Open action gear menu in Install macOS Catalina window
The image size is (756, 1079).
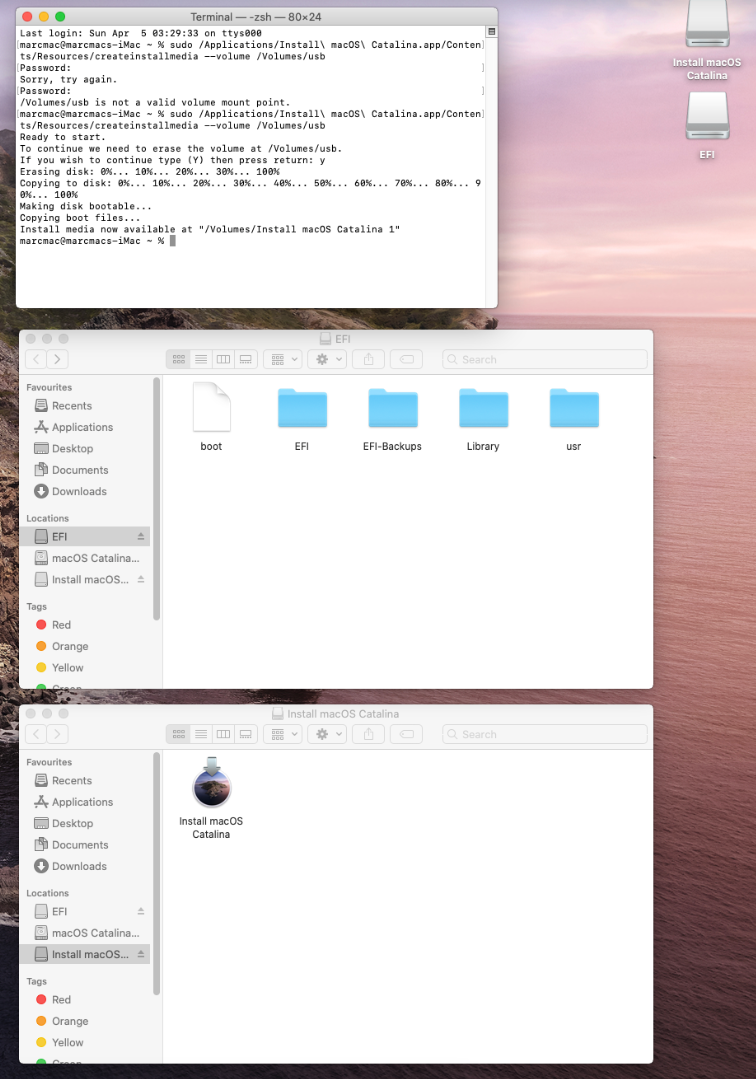[x=327, y=734]
